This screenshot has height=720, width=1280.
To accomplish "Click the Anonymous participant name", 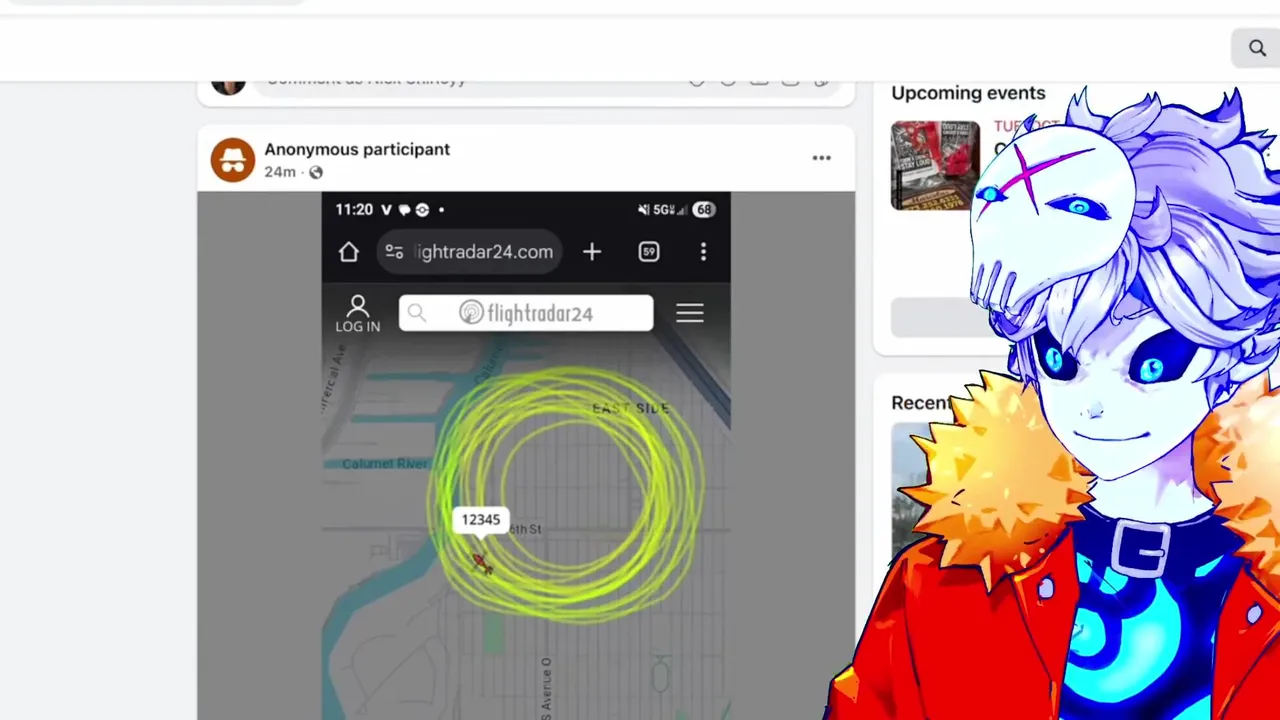I will click(x=357, y=149).
